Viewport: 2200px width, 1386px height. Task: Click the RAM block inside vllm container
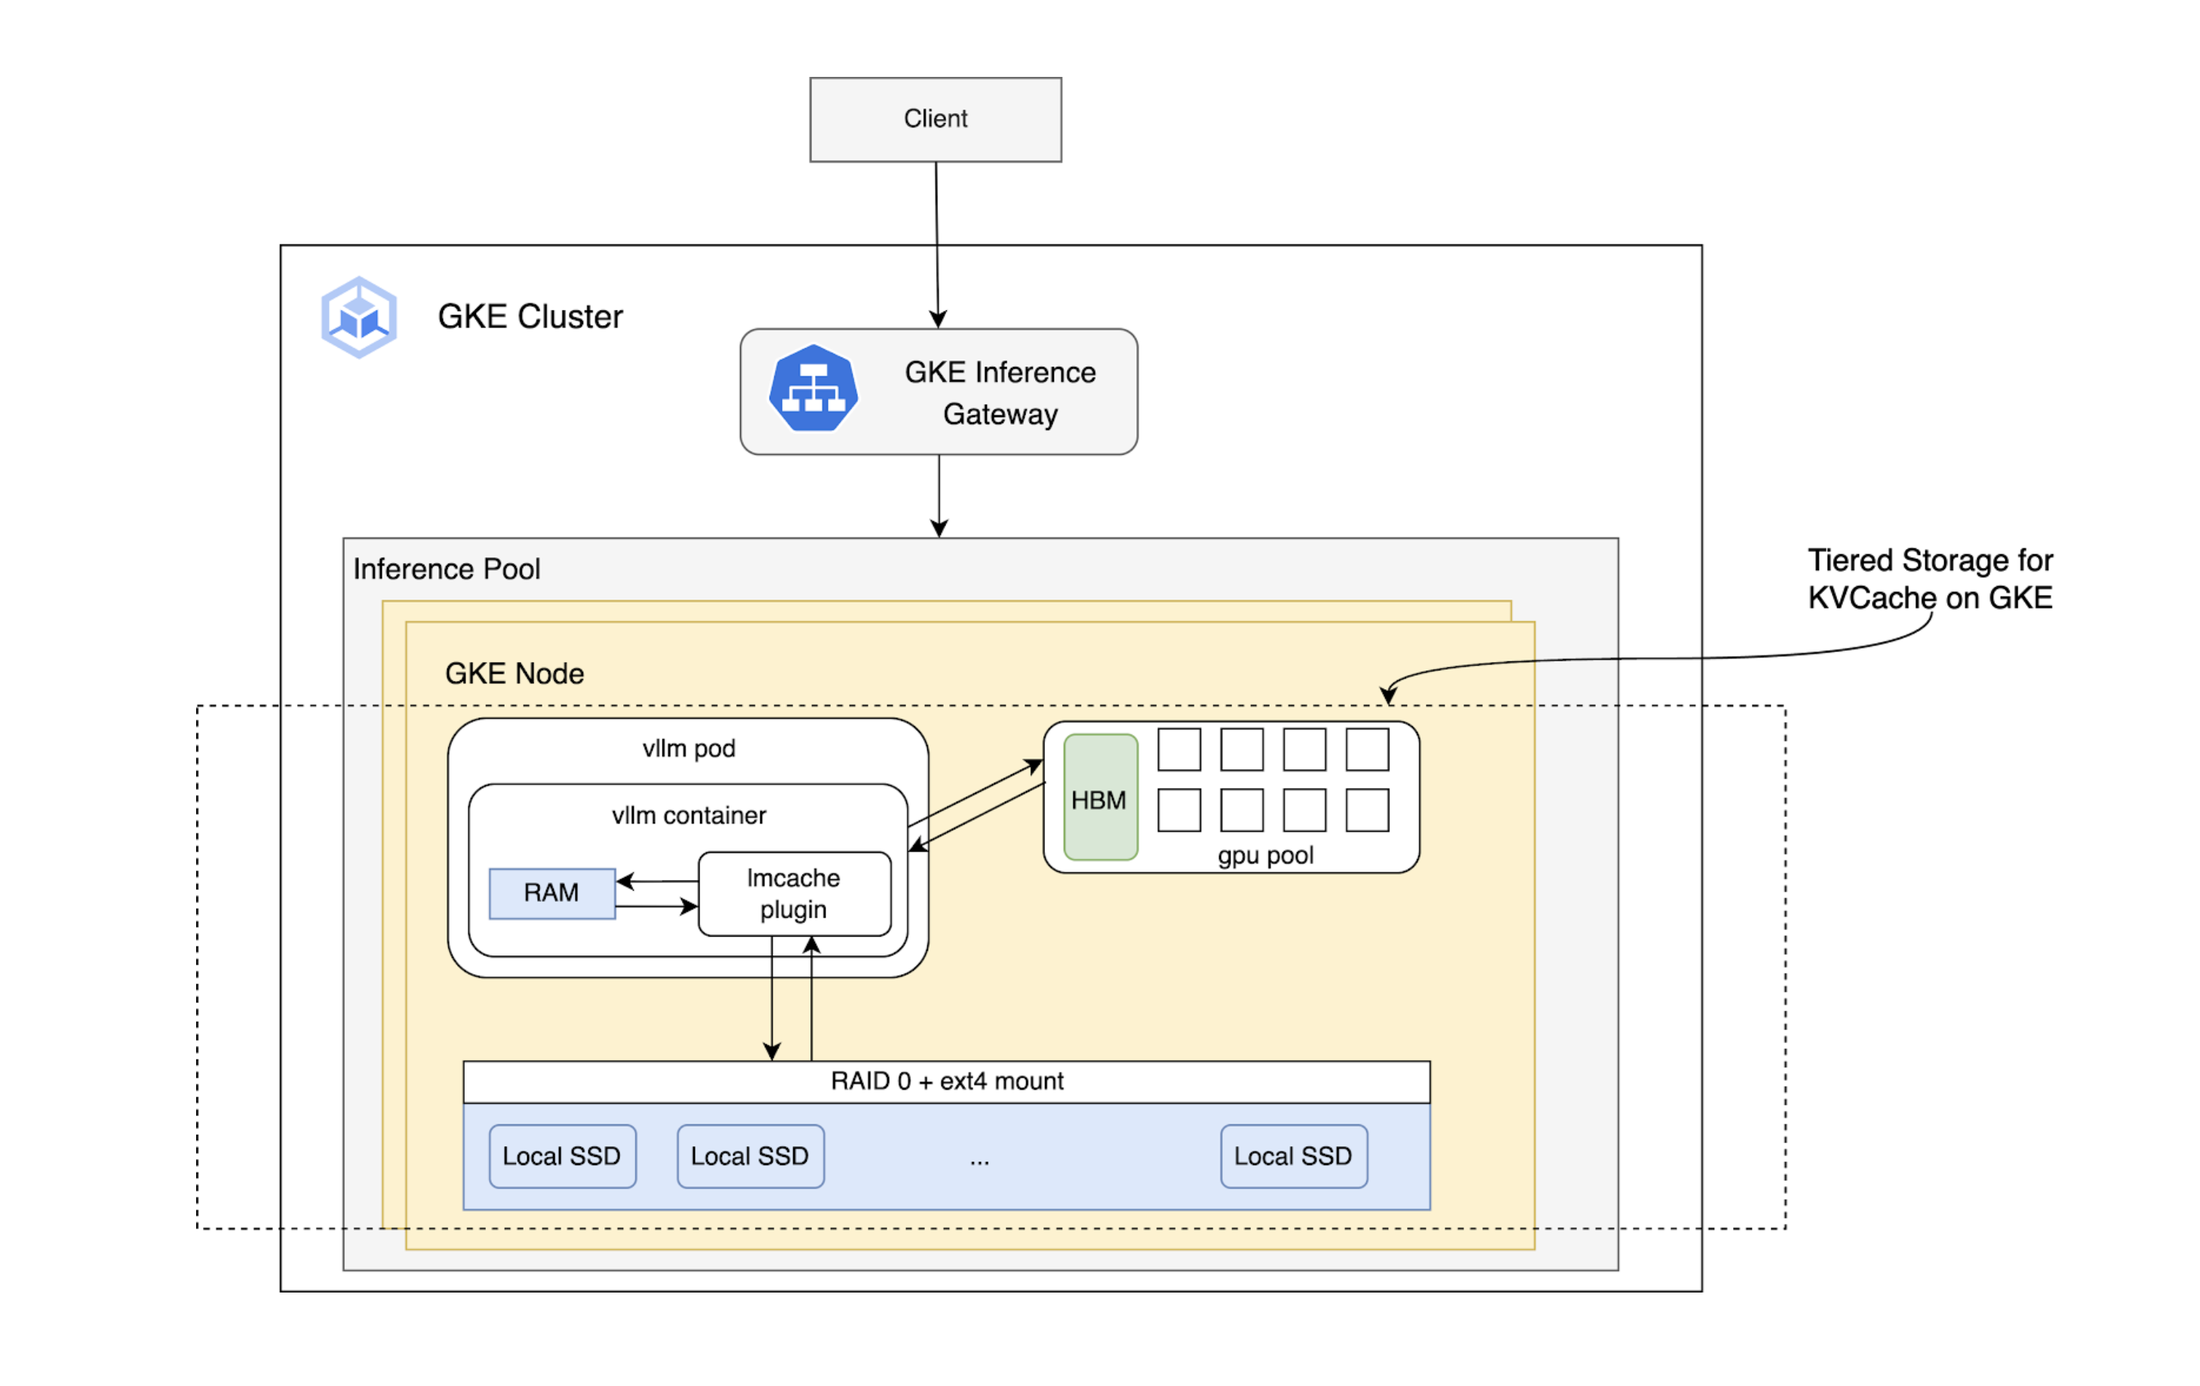[551, 892]
